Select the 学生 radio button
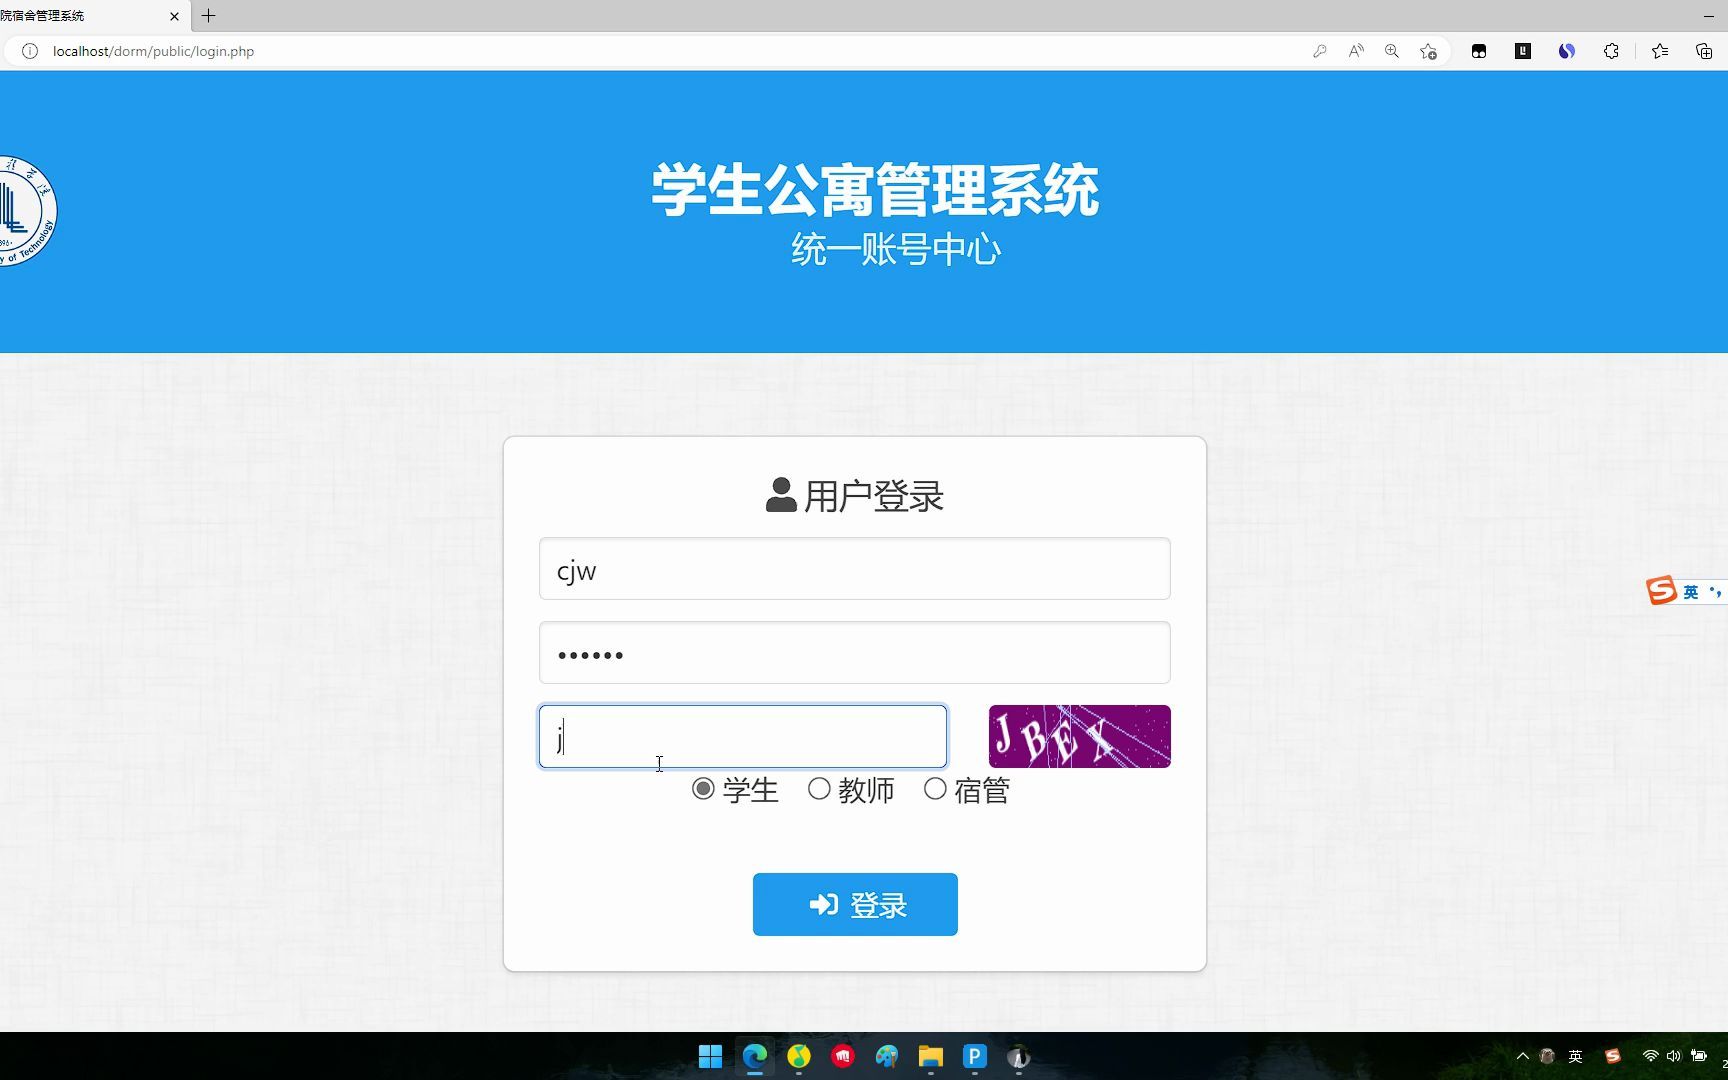 click(x=703, y=789)
